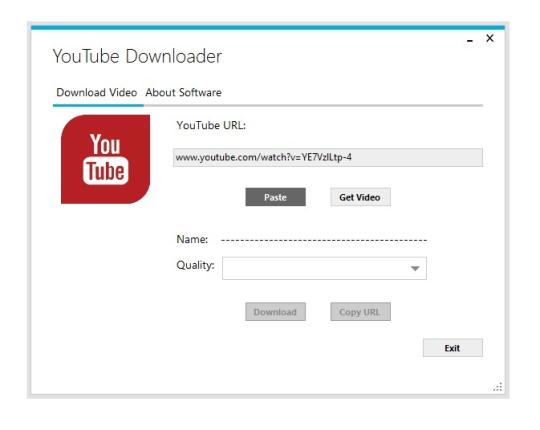The width and height of the screenshot is (540, 430).
Task: Open the Quality dropdown list
Action: point(324,268)
